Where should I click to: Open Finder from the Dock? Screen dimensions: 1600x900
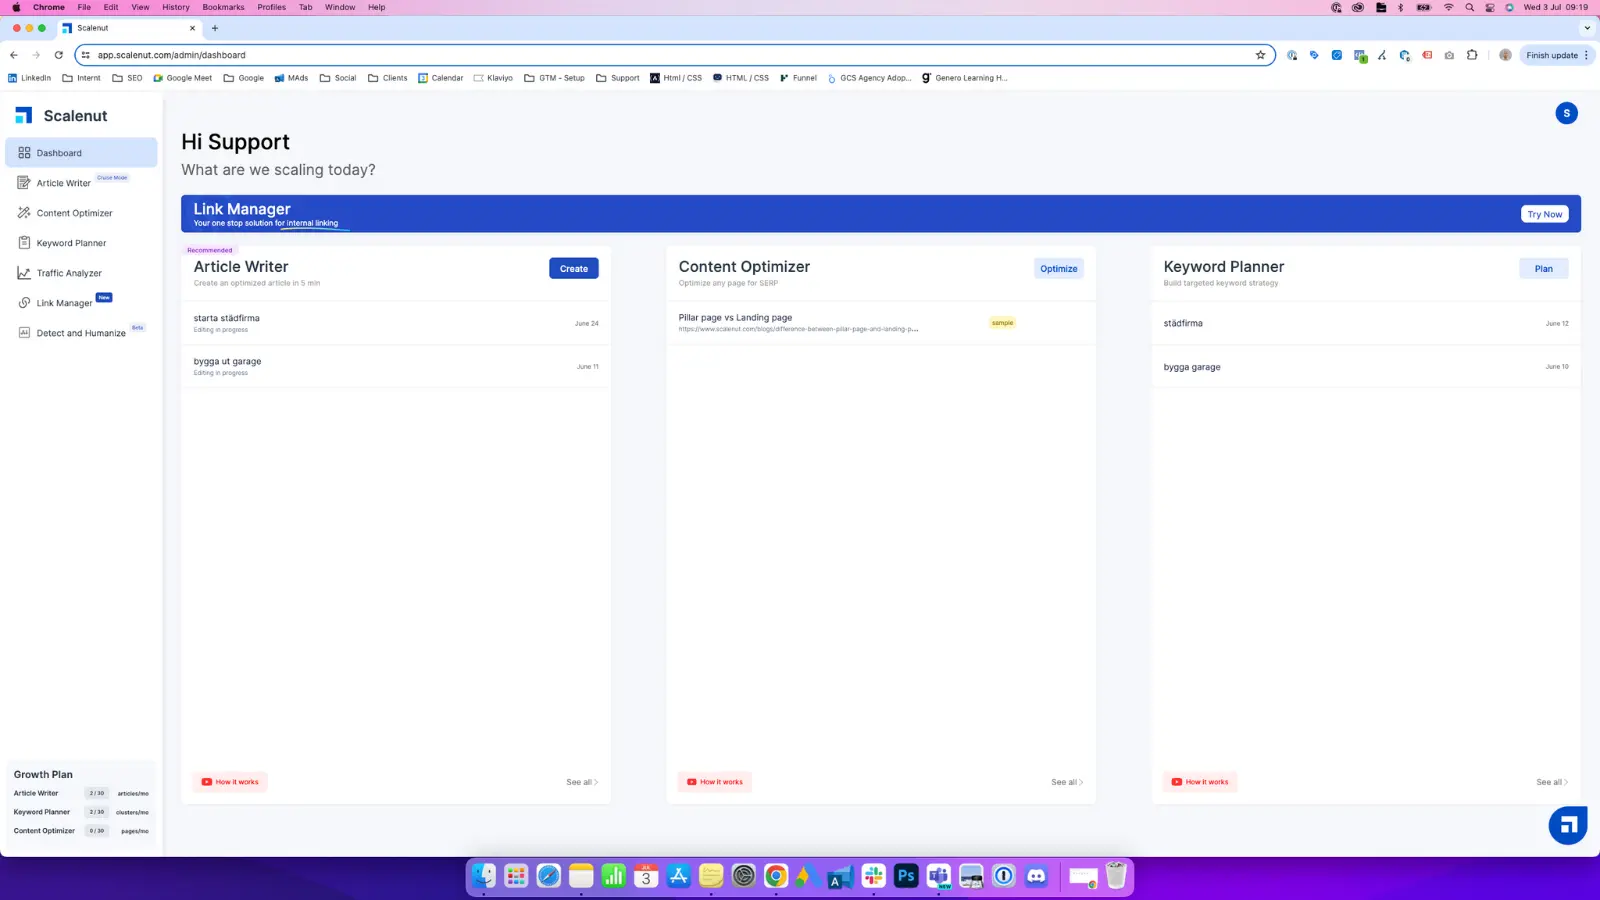point(484,877)
